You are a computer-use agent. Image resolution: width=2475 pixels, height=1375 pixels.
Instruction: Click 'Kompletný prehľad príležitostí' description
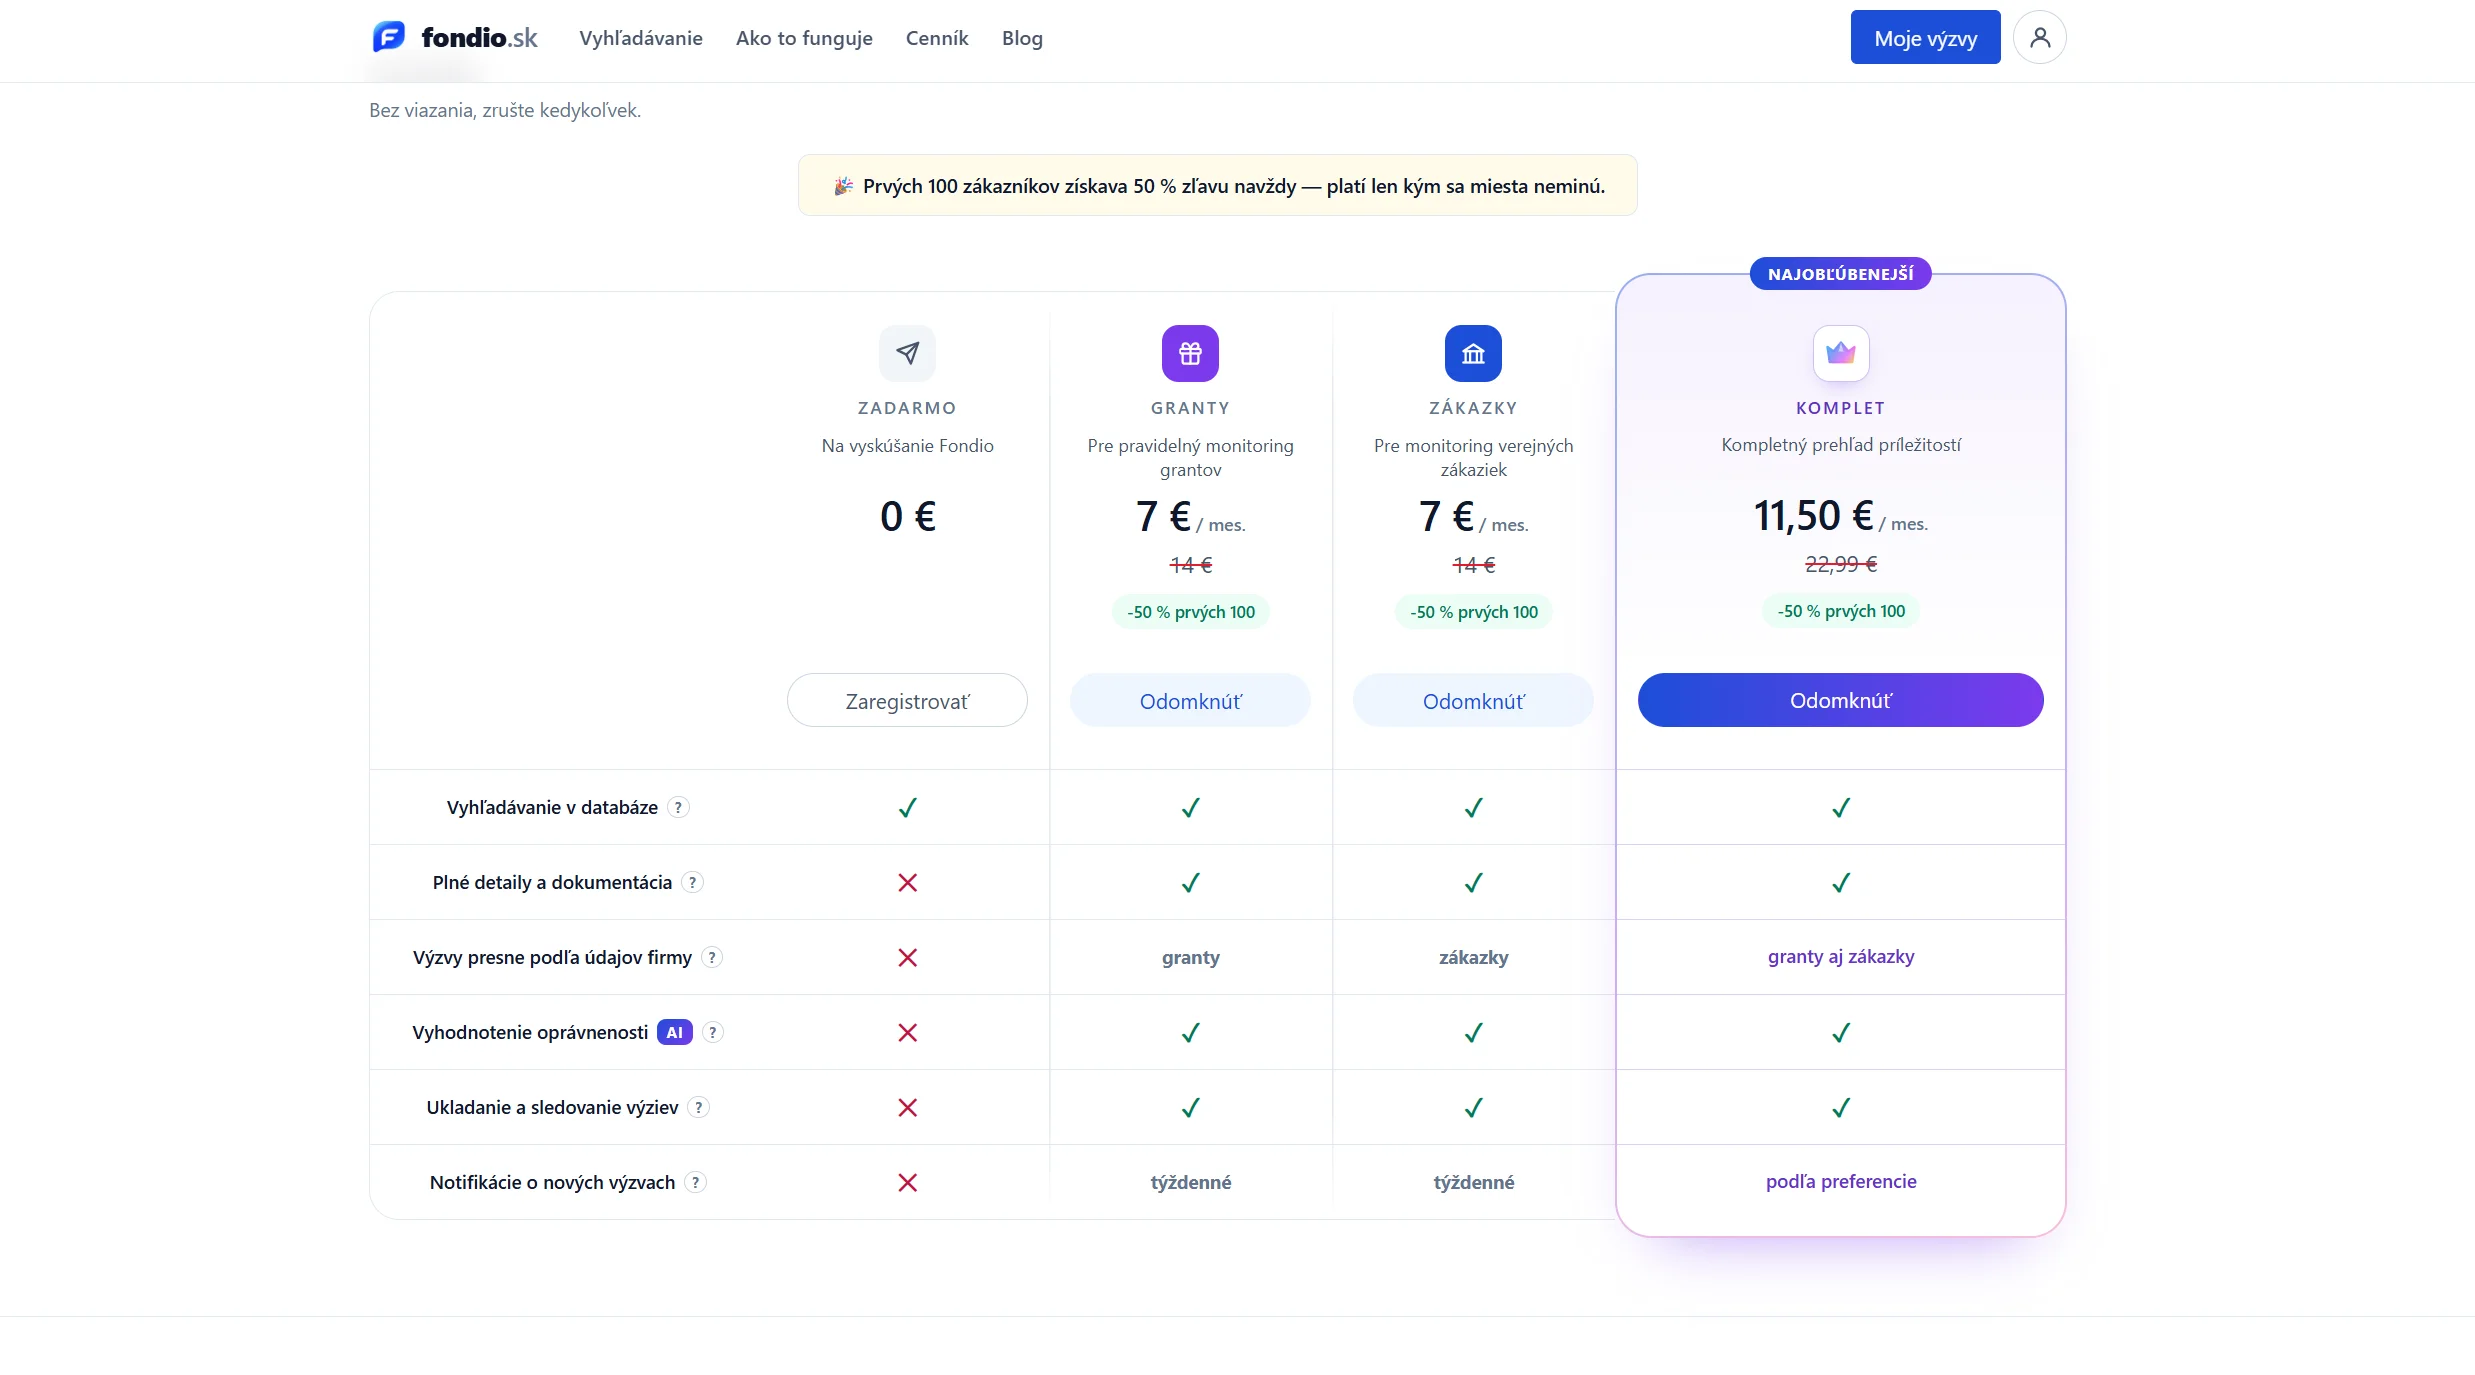[x=1841, y=445]
